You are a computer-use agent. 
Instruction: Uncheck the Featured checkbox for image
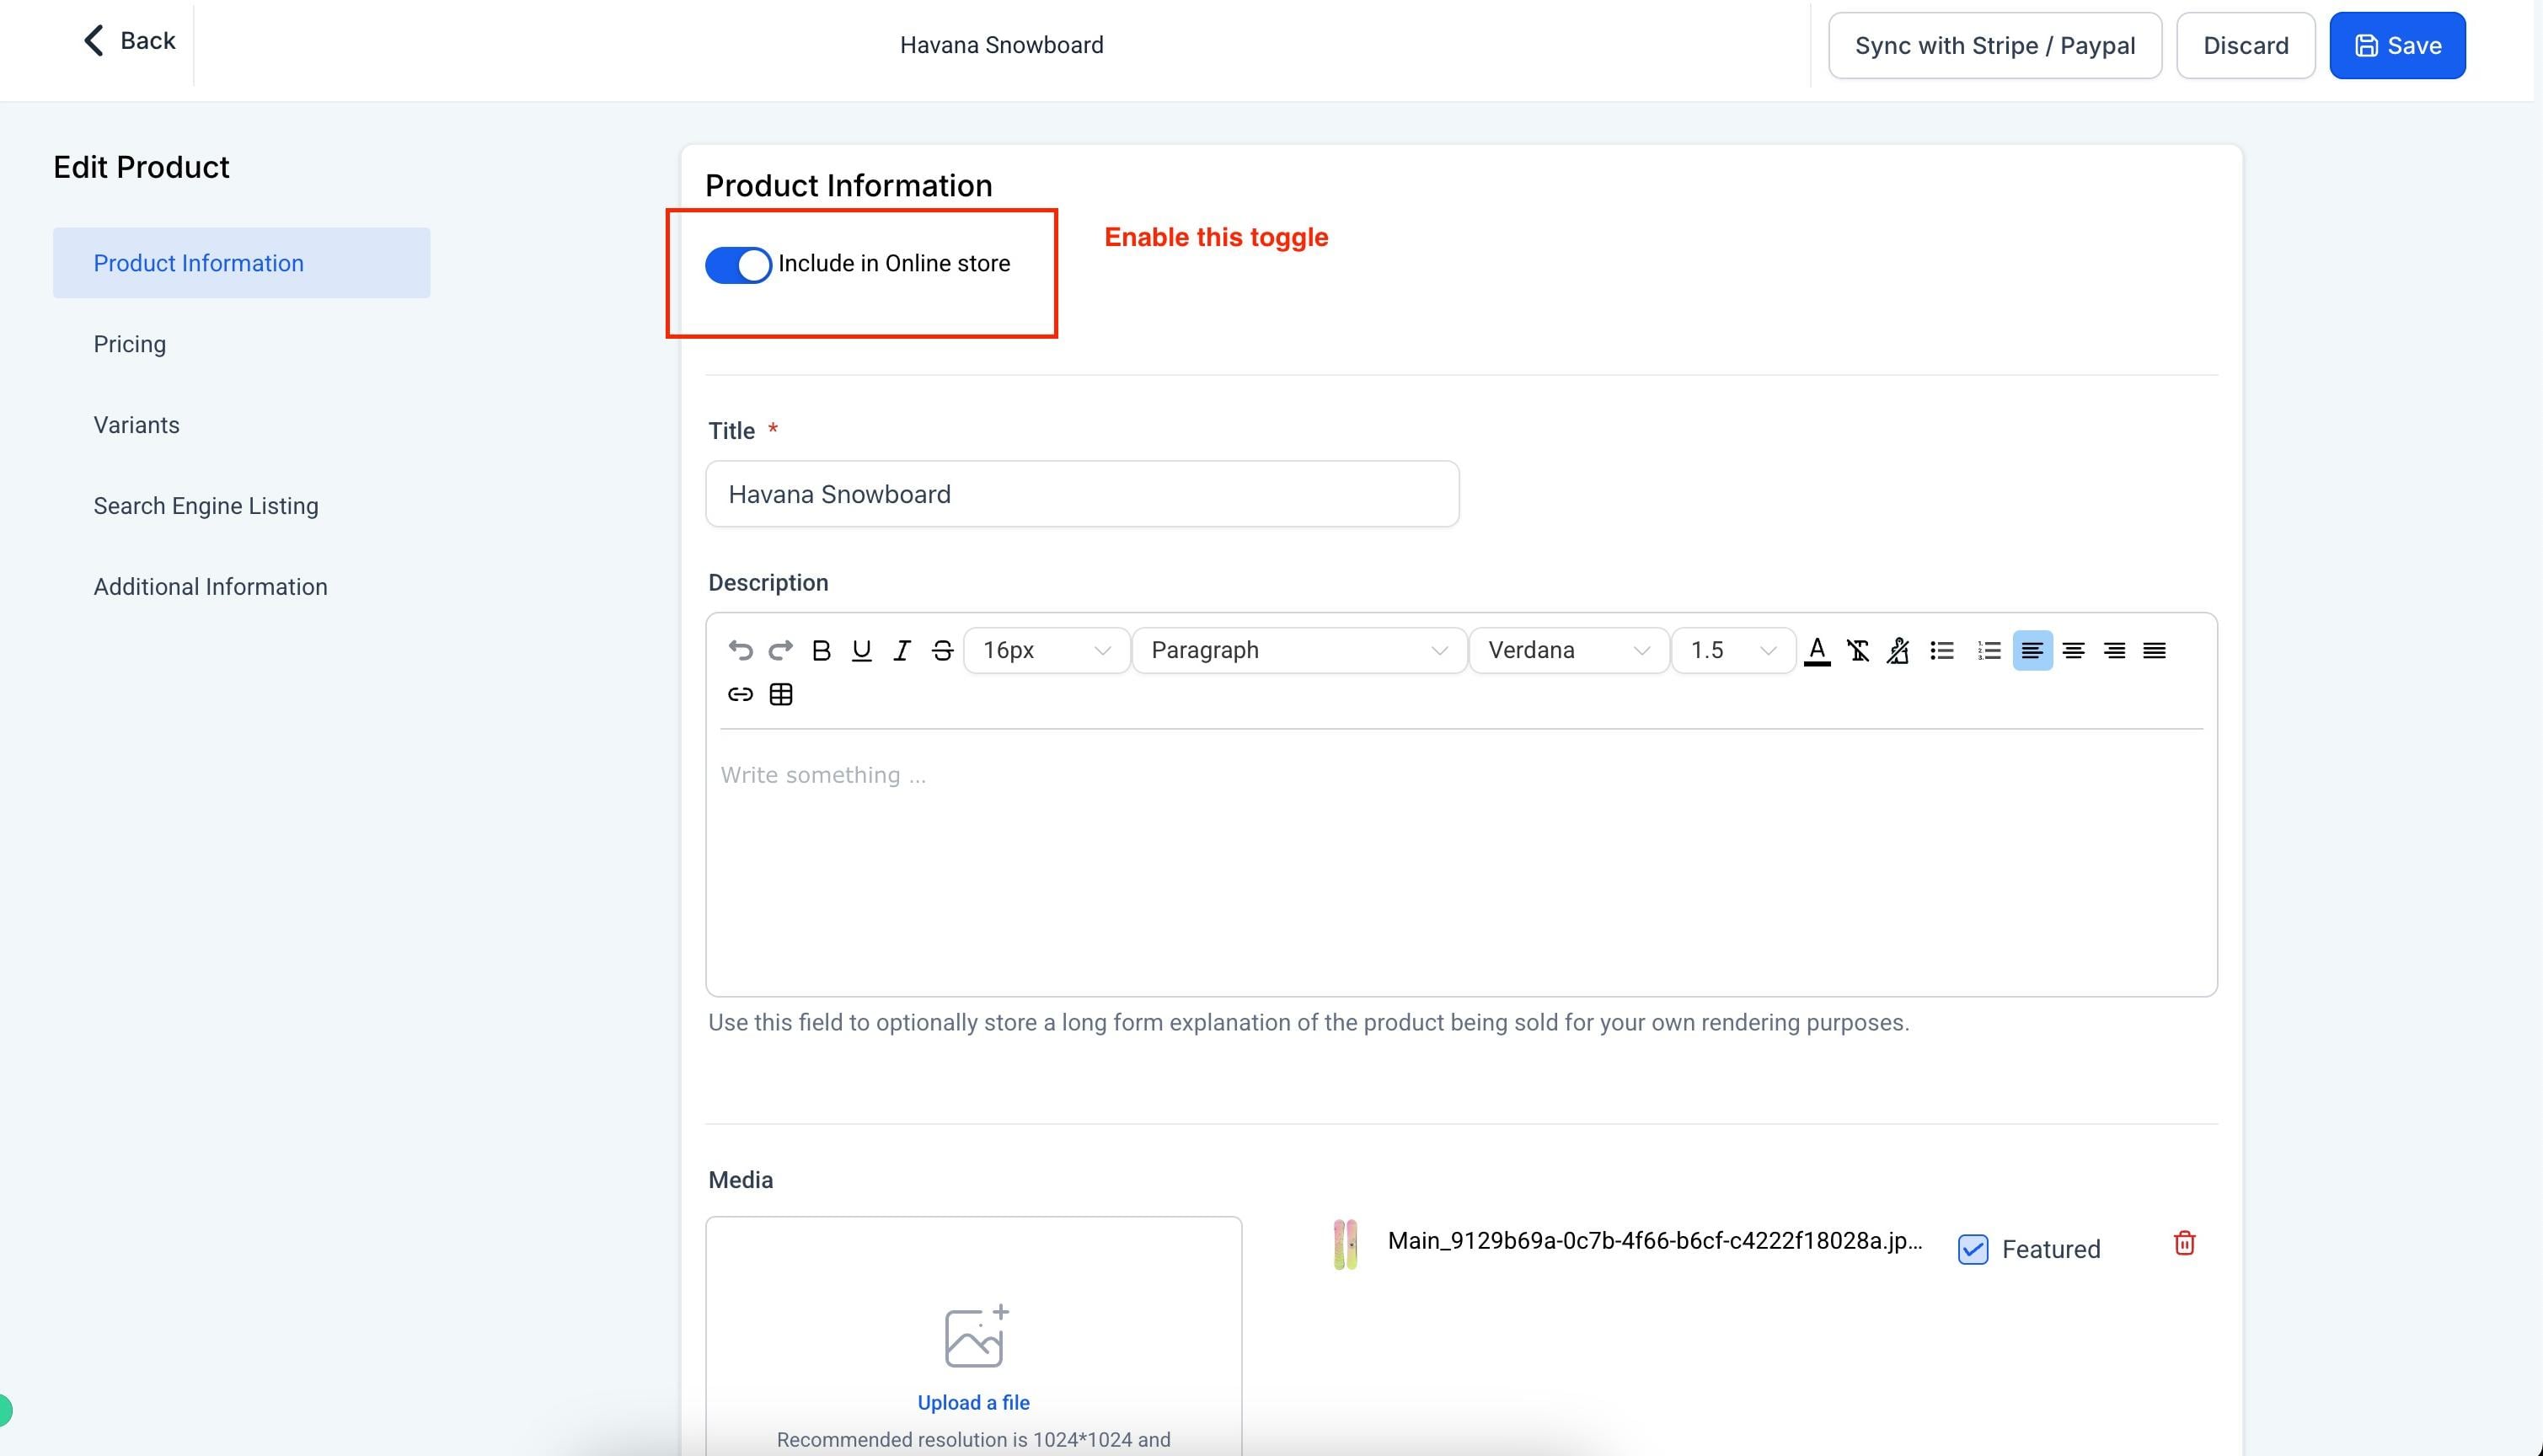[x=1972, y=1249]
